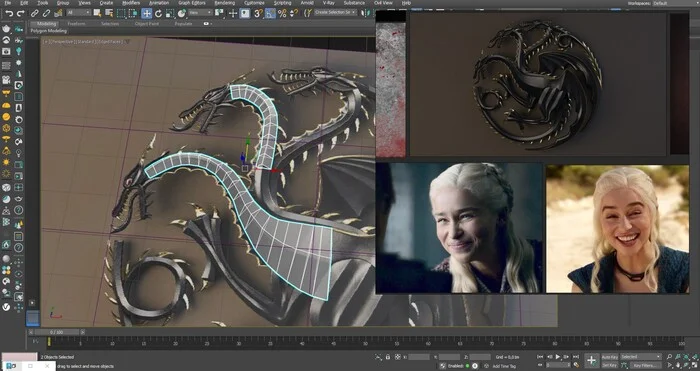
Task: Toggle the Selection Lock padlock
Action: click(x=388, y=357)
